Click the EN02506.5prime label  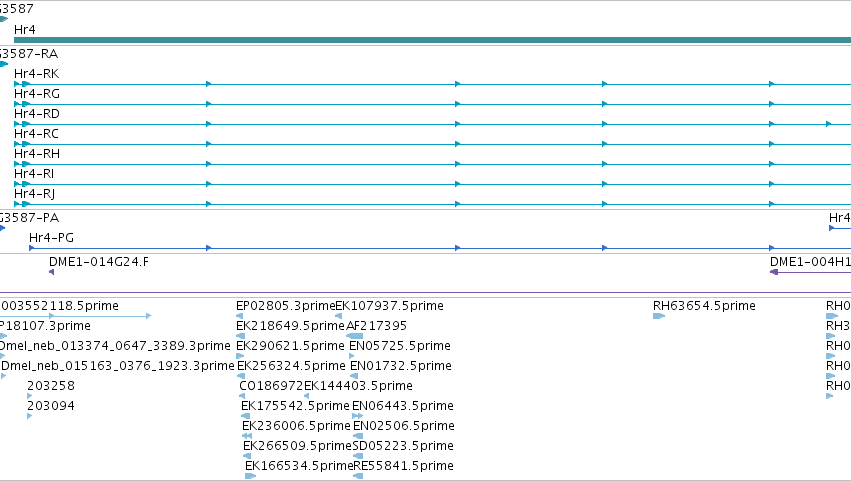[x=404, y=427]
